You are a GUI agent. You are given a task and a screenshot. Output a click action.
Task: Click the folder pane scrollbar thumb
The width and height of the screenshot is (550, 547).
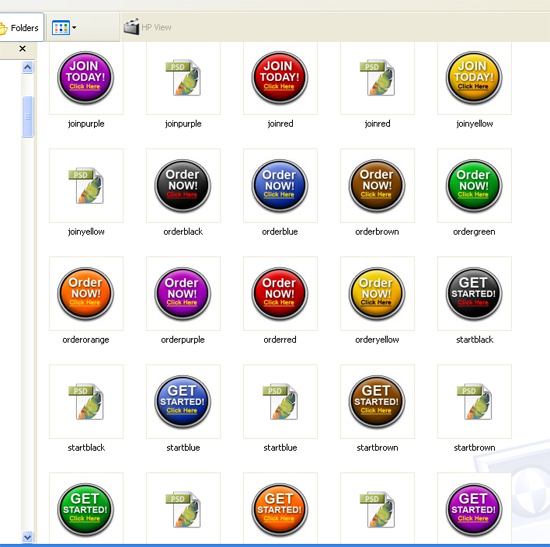pos(28,116)
